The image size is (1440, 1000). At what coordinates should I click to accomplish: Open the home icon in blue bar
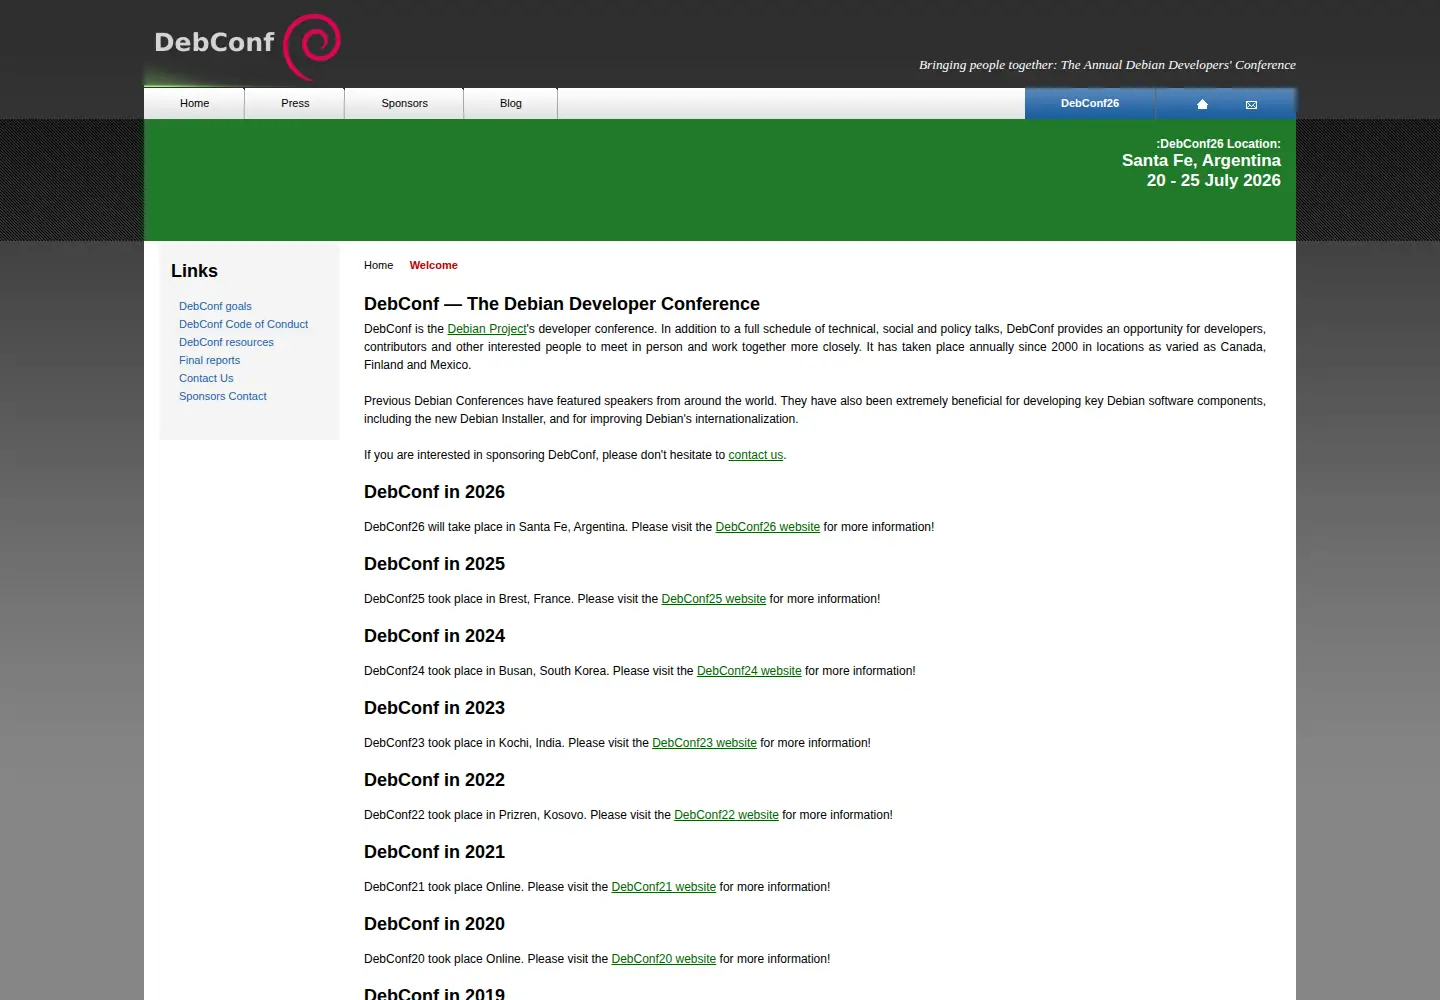click(1202, 104)
